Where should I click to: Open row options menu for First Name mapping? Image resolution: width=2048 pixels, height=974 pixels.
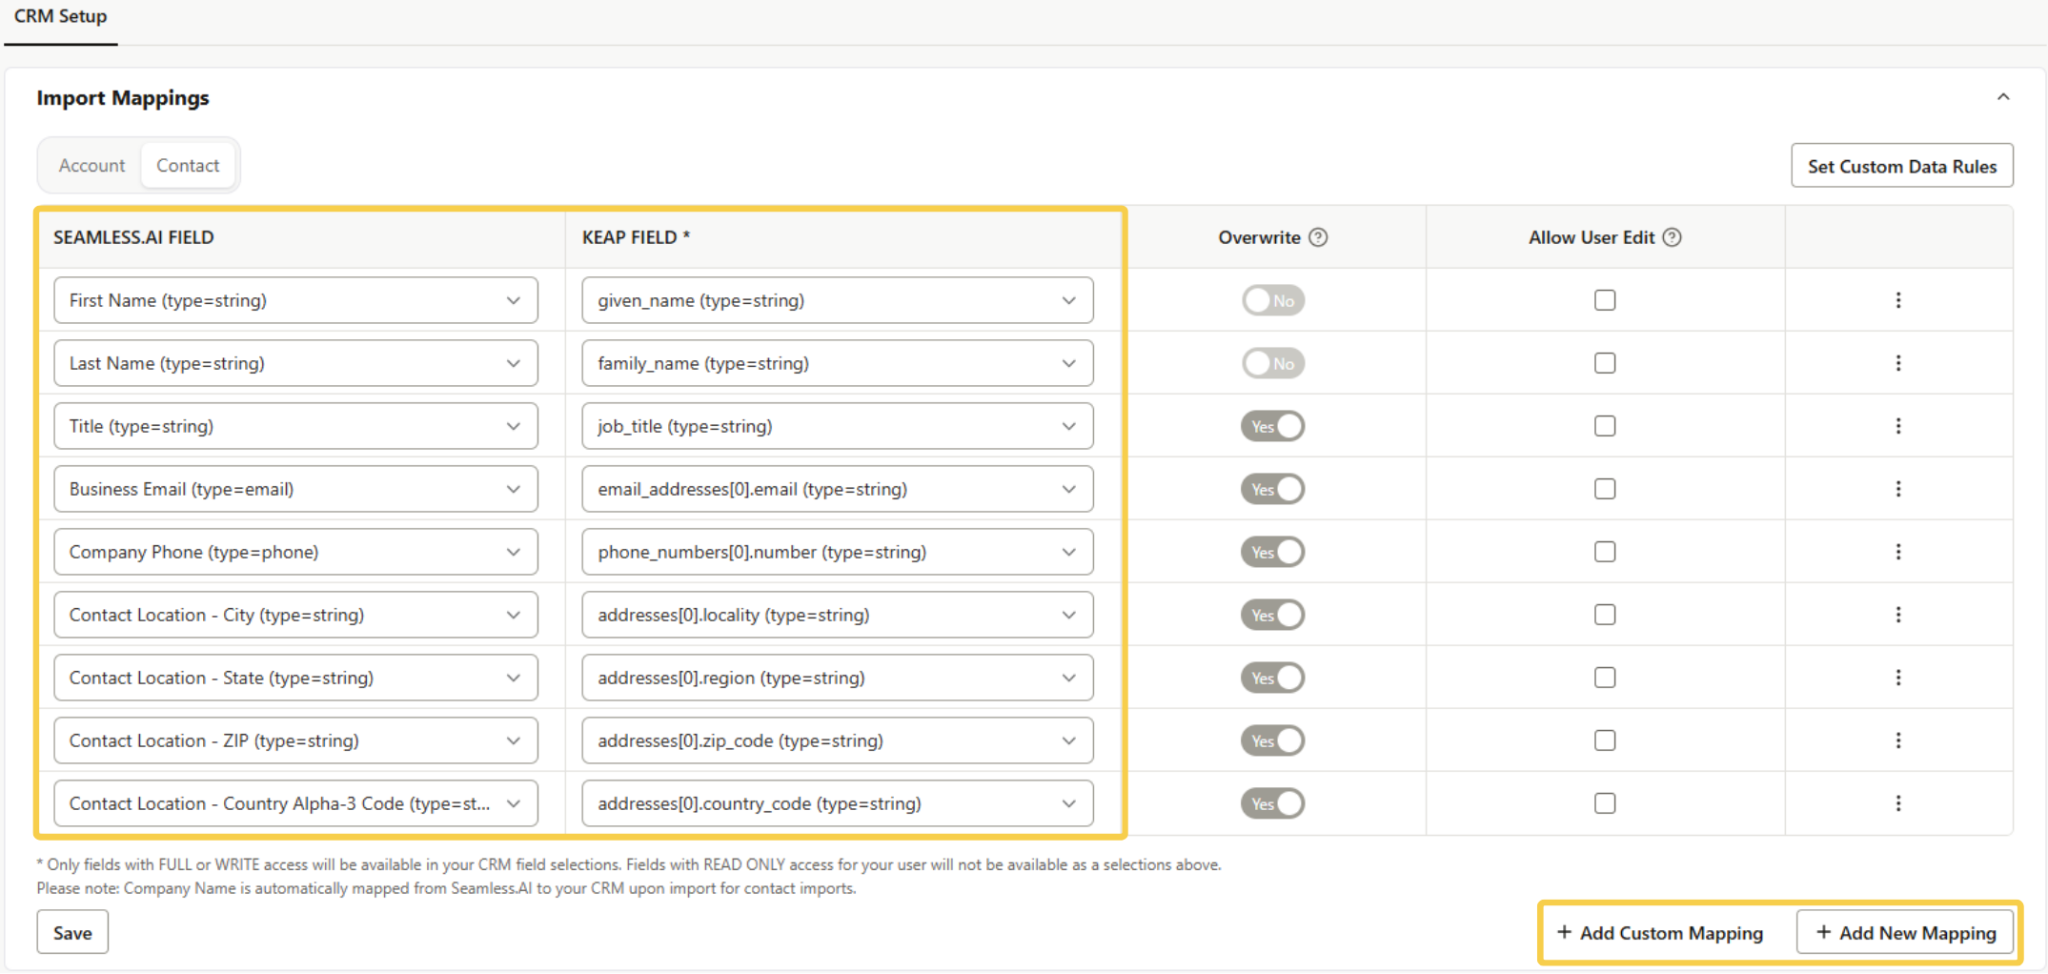point(1898,300)
